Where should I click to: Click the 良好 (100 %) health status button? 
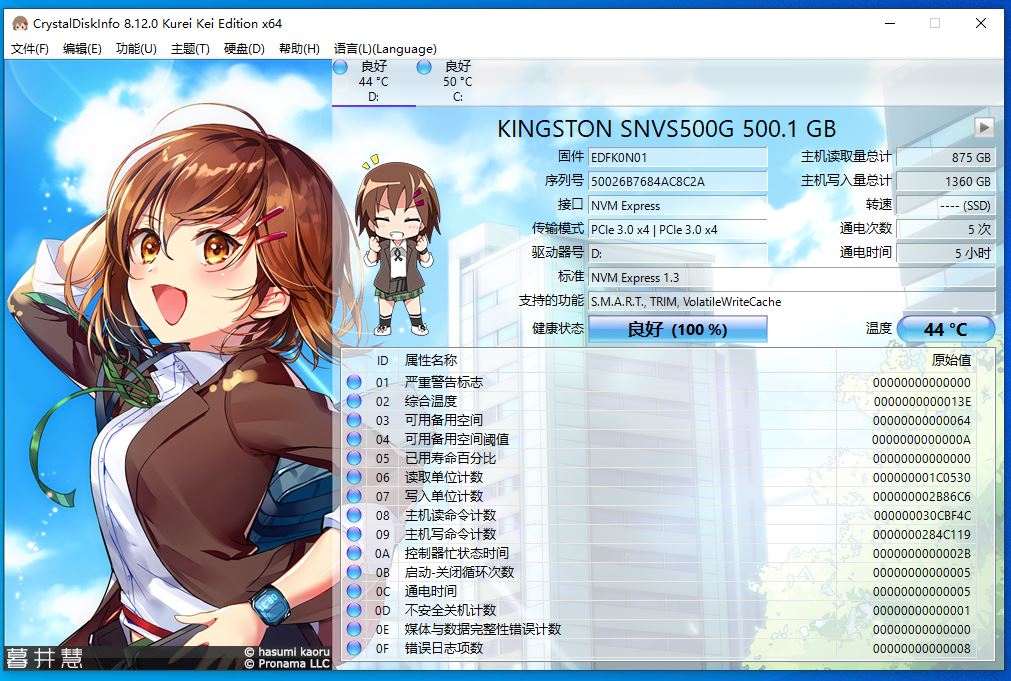tap(677, 330)
